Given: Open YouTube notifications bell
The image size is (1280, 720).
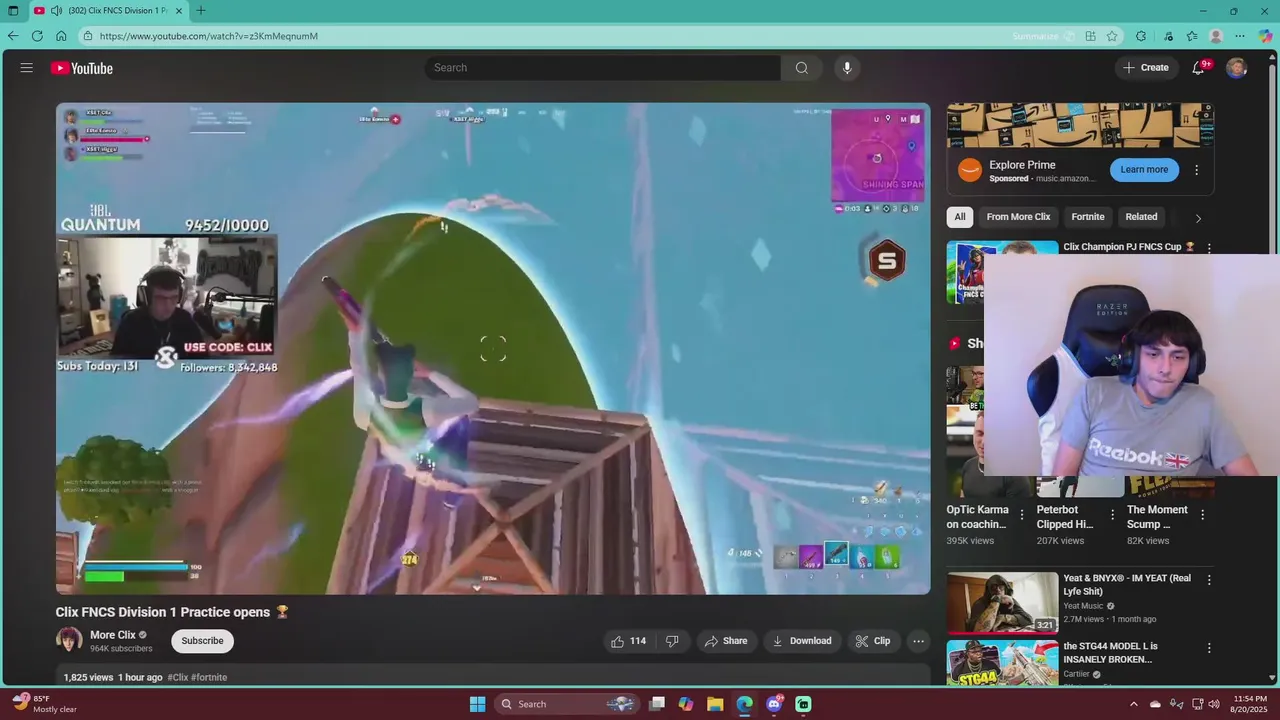Looking at the screenshot, I should pos(1198,68).
